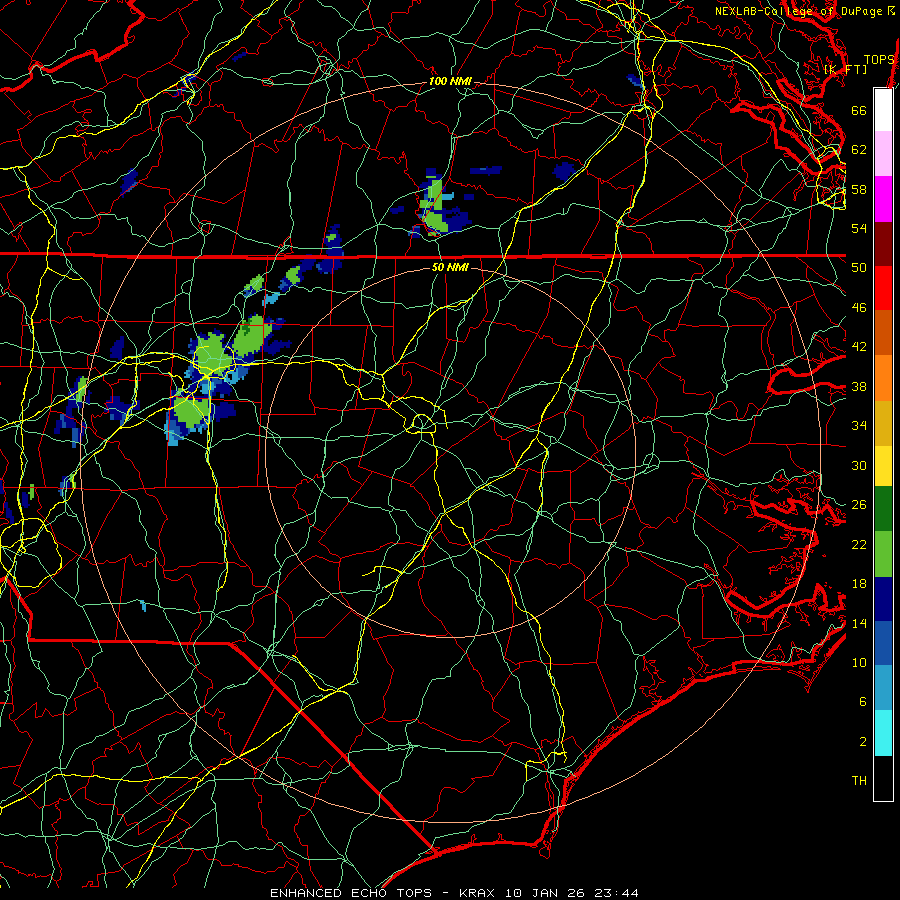Click the bright red 50 kft legend swatch
The width and height of the screenshot is (900, 900).
click(x=883, y=288)
